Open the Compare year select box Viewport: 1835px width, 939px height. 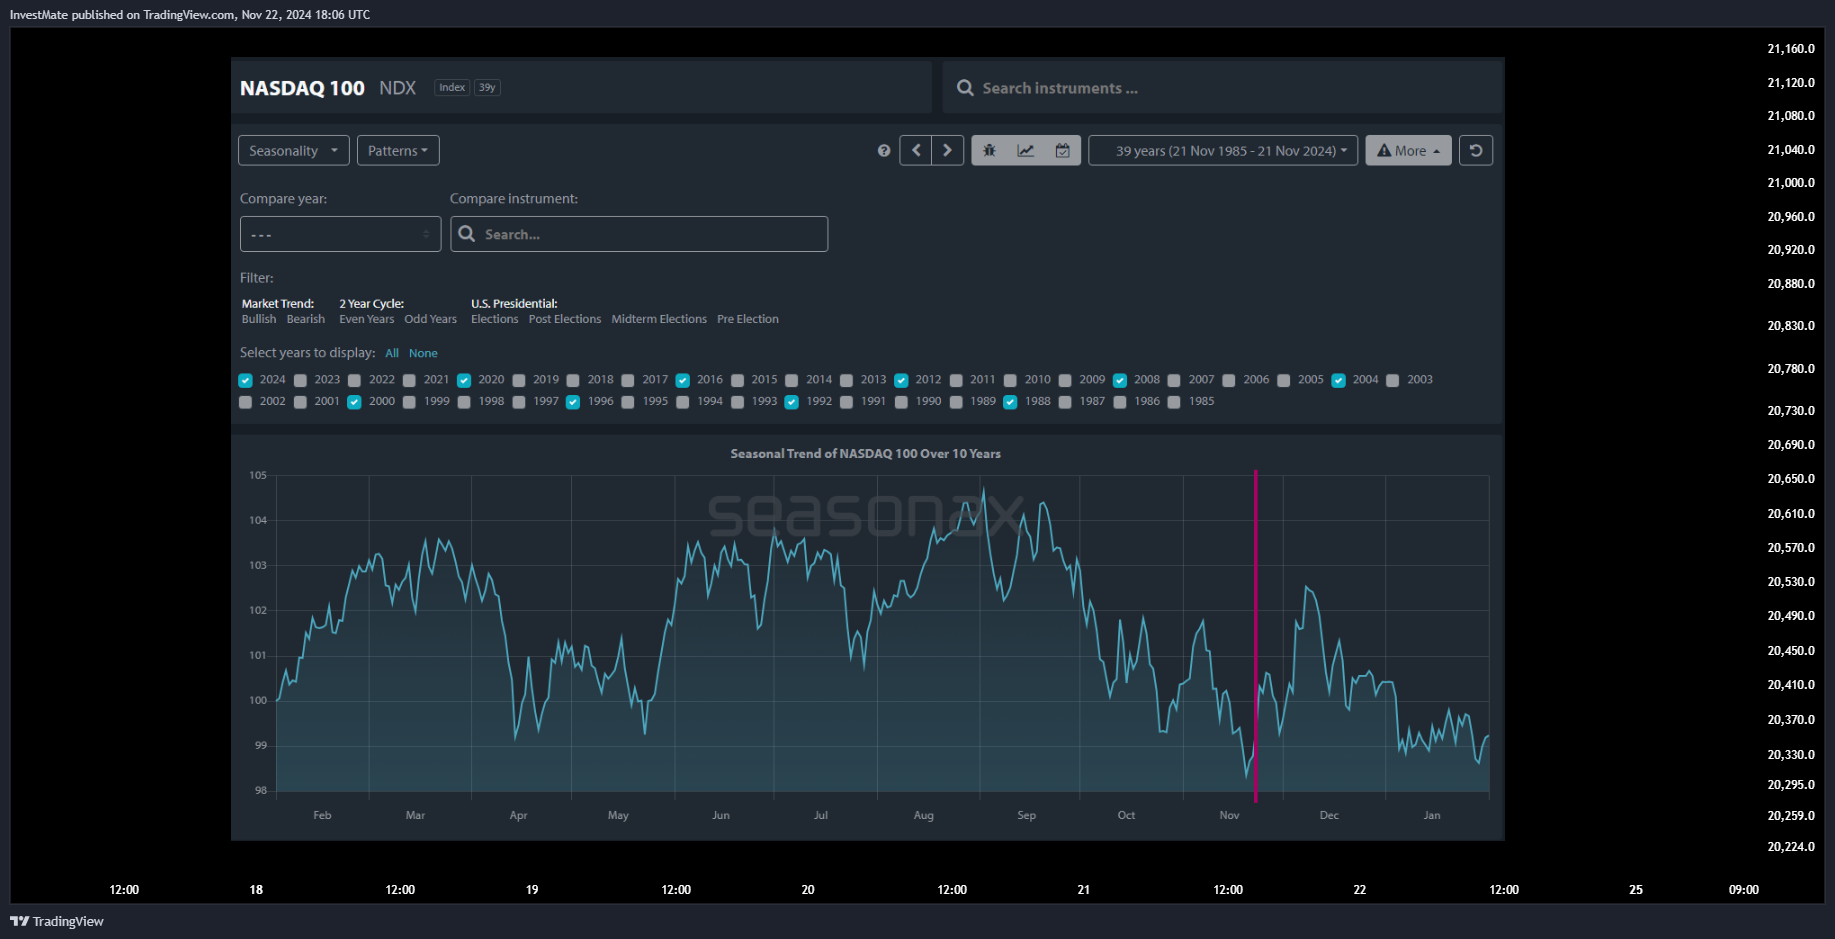click(x=340, y=234)
